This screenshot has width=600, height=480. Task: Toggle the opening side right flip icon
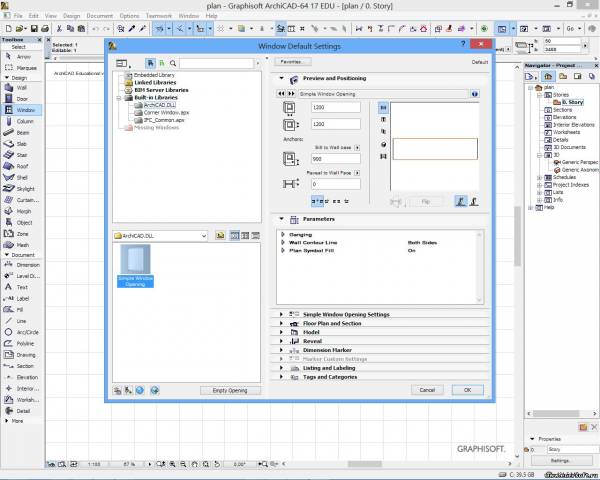pyautogui.click(x=474, y=201)
